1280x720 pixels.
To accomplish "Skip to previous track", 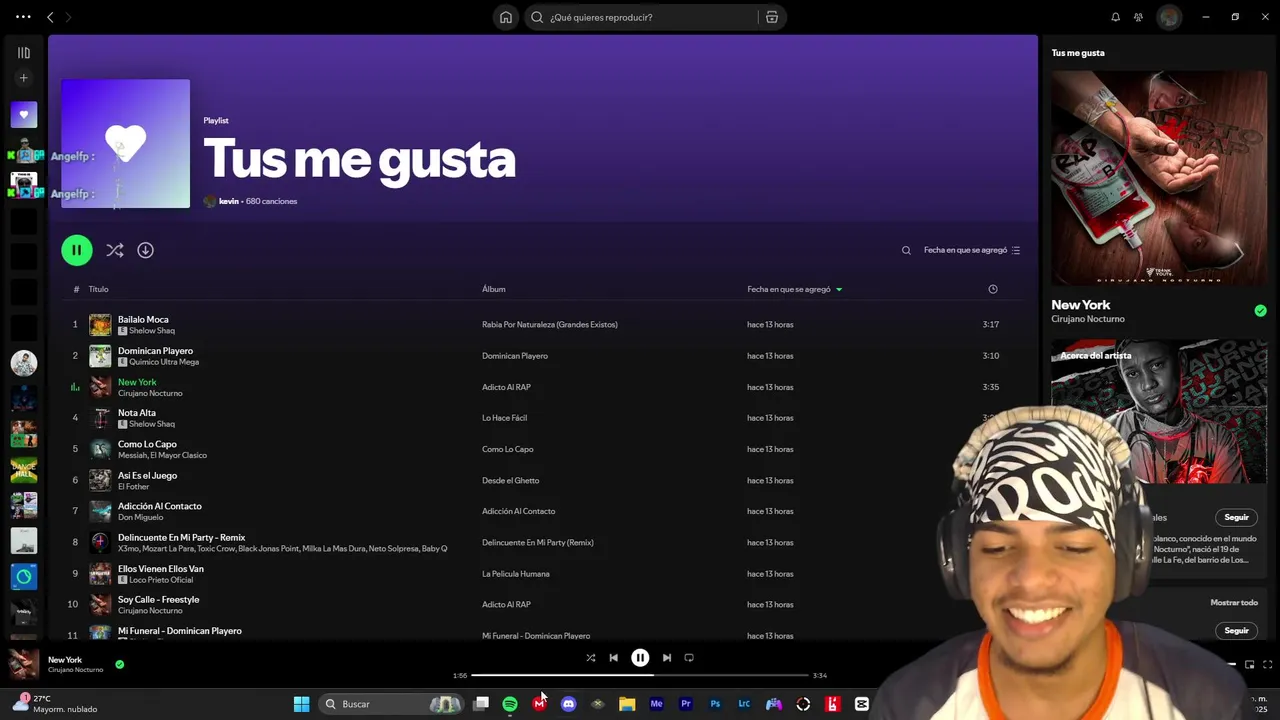I will [x=614, y=658].
